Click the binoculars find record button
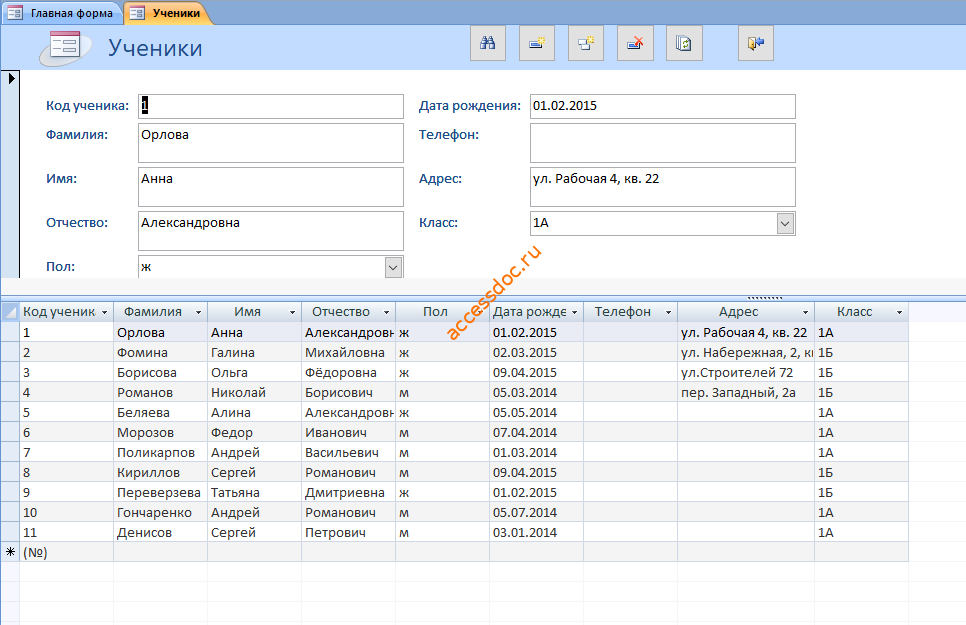Viewport: 966px width, 625px height. [488, 43]
